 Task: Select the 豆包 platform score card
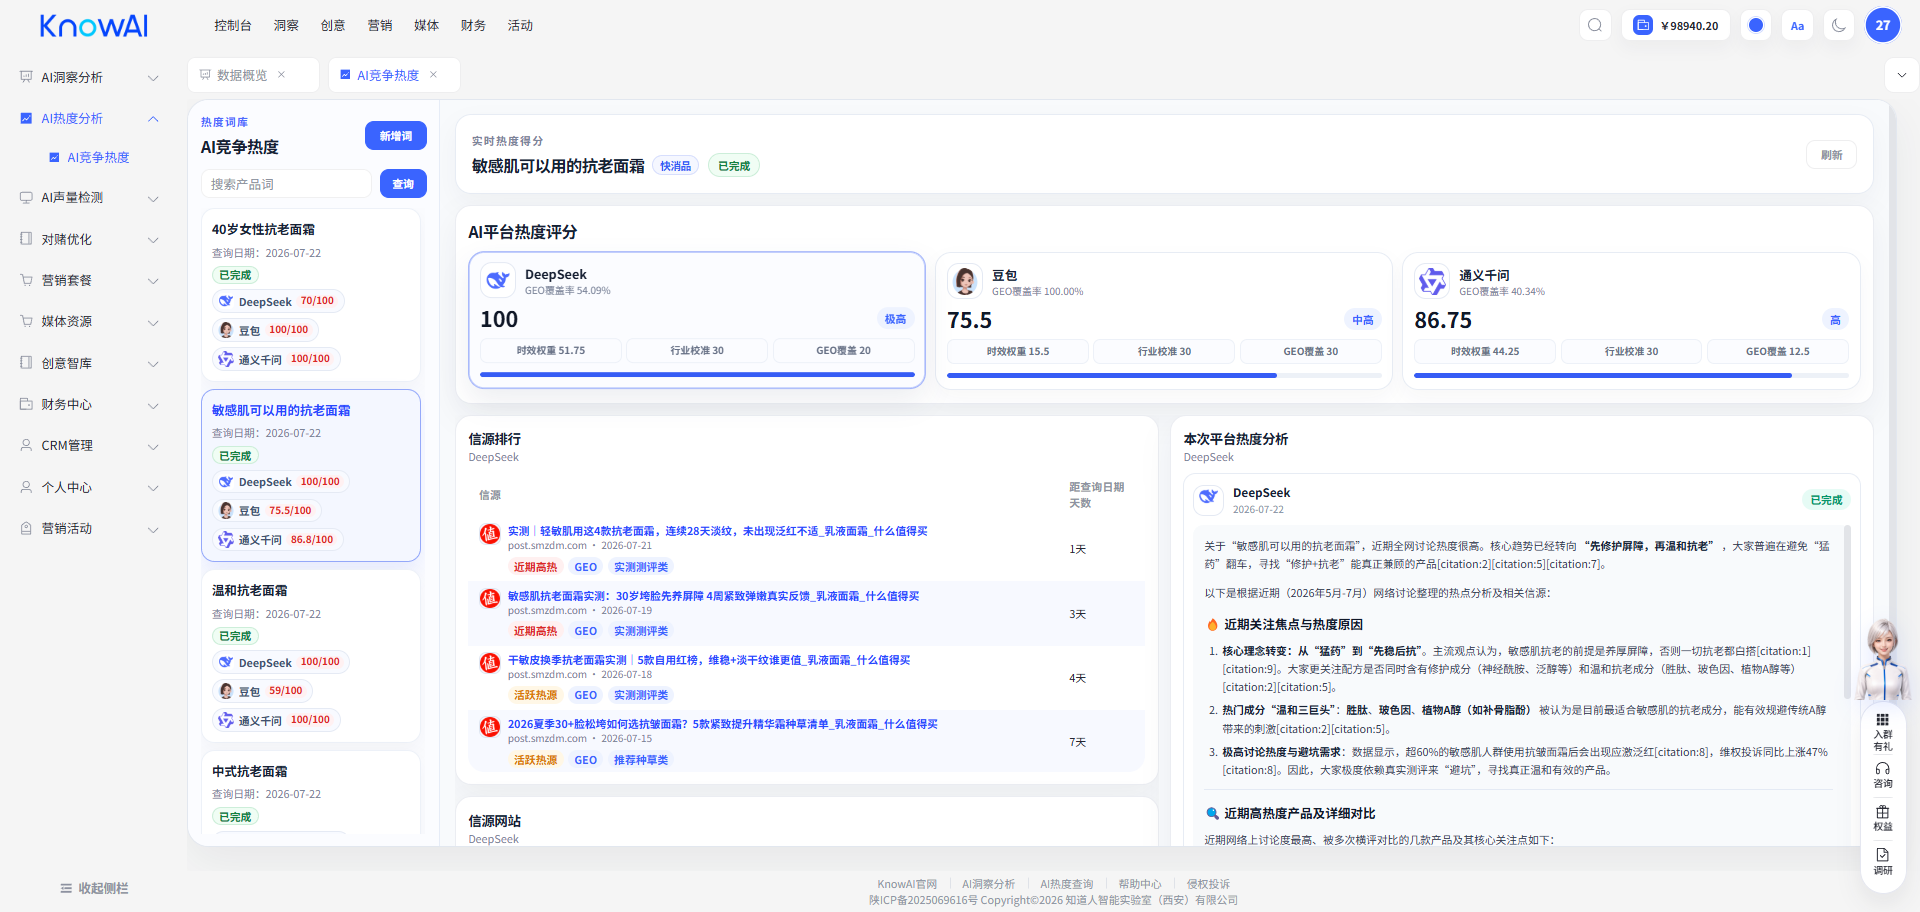click(1163, 320)
